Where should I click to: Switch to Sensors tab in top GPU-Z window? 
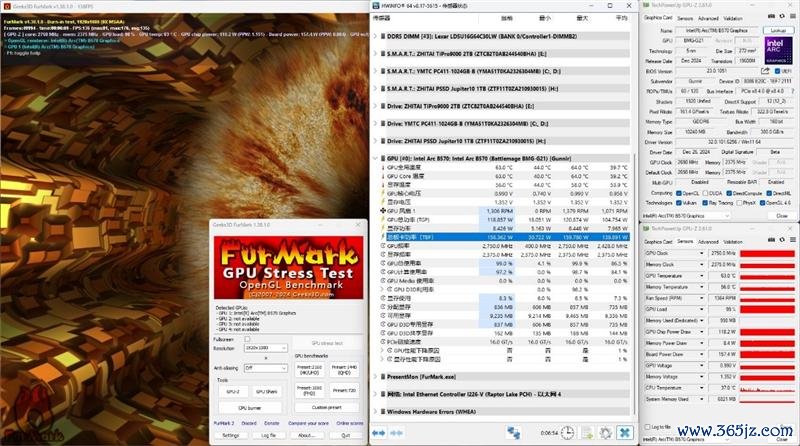click(685, 18)
